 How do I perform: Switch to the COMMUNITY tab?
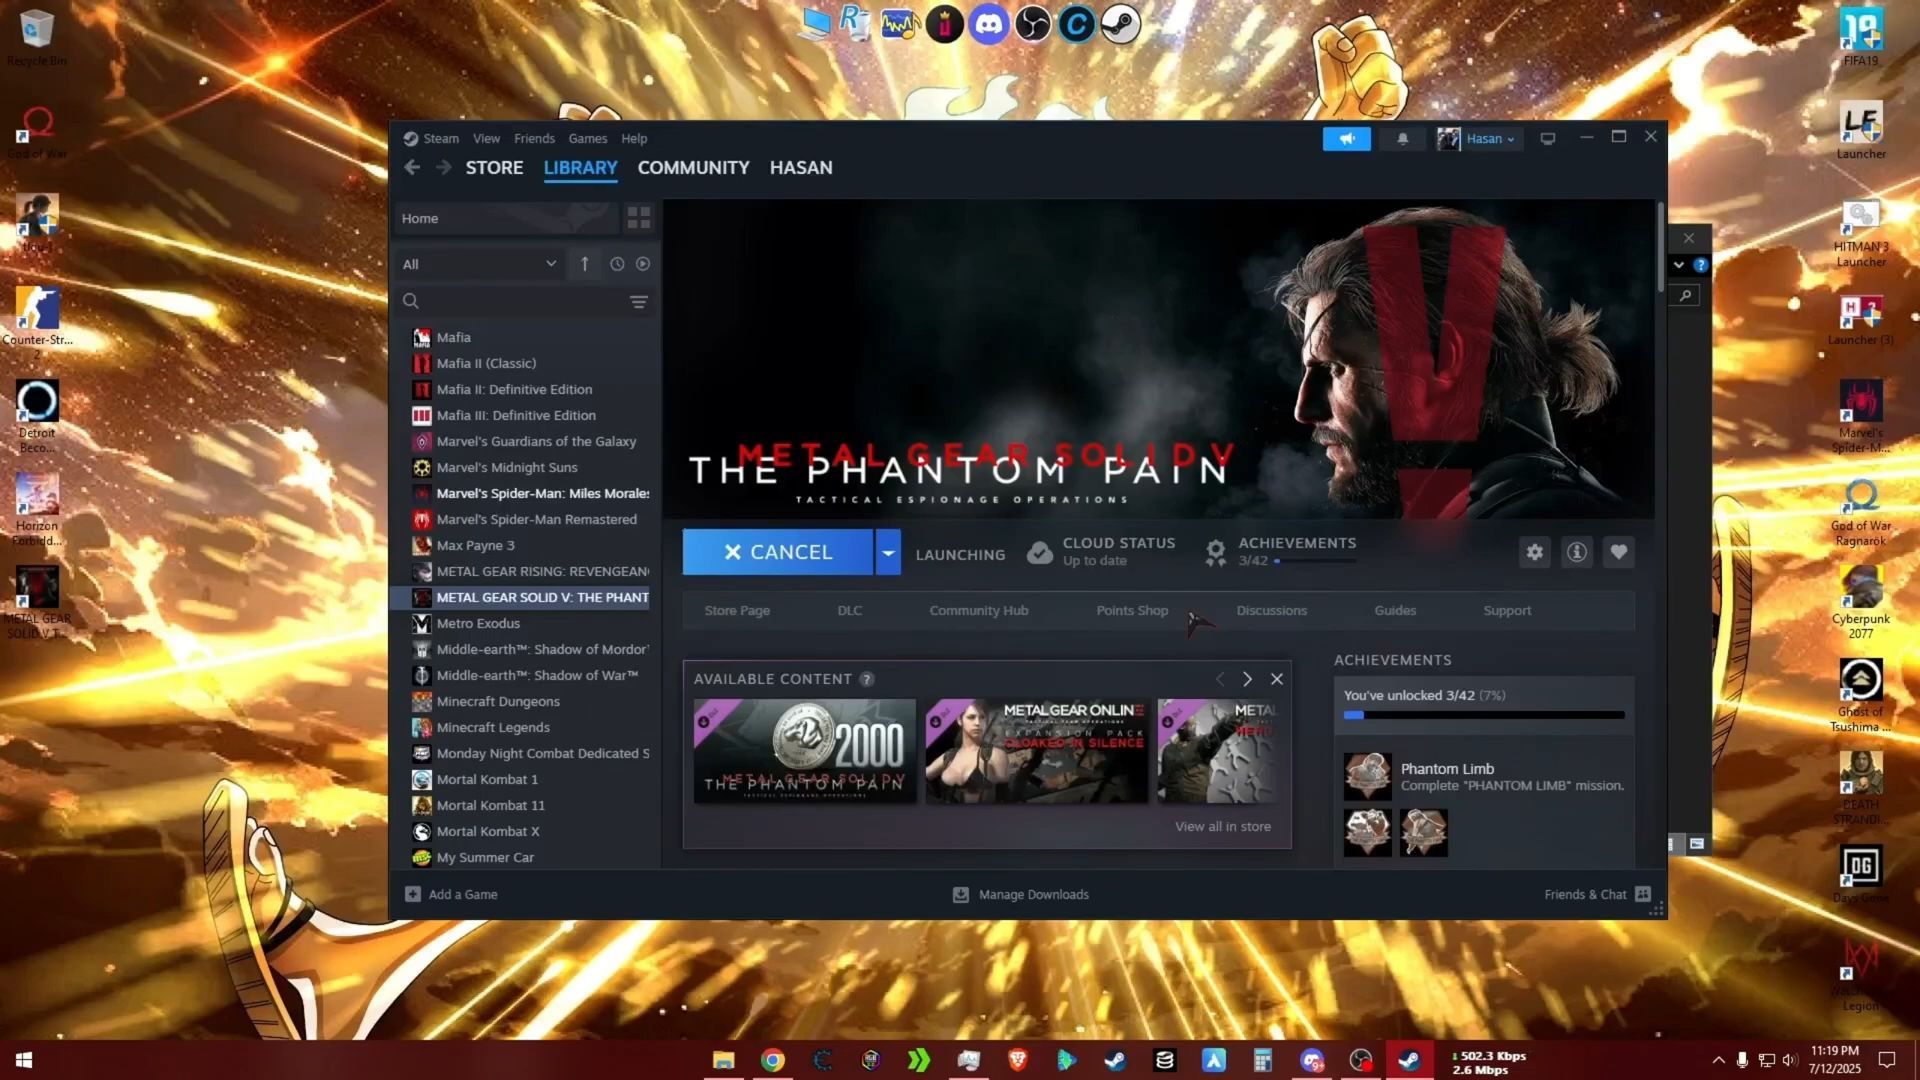pyautogui.click(x=693, y=168)
